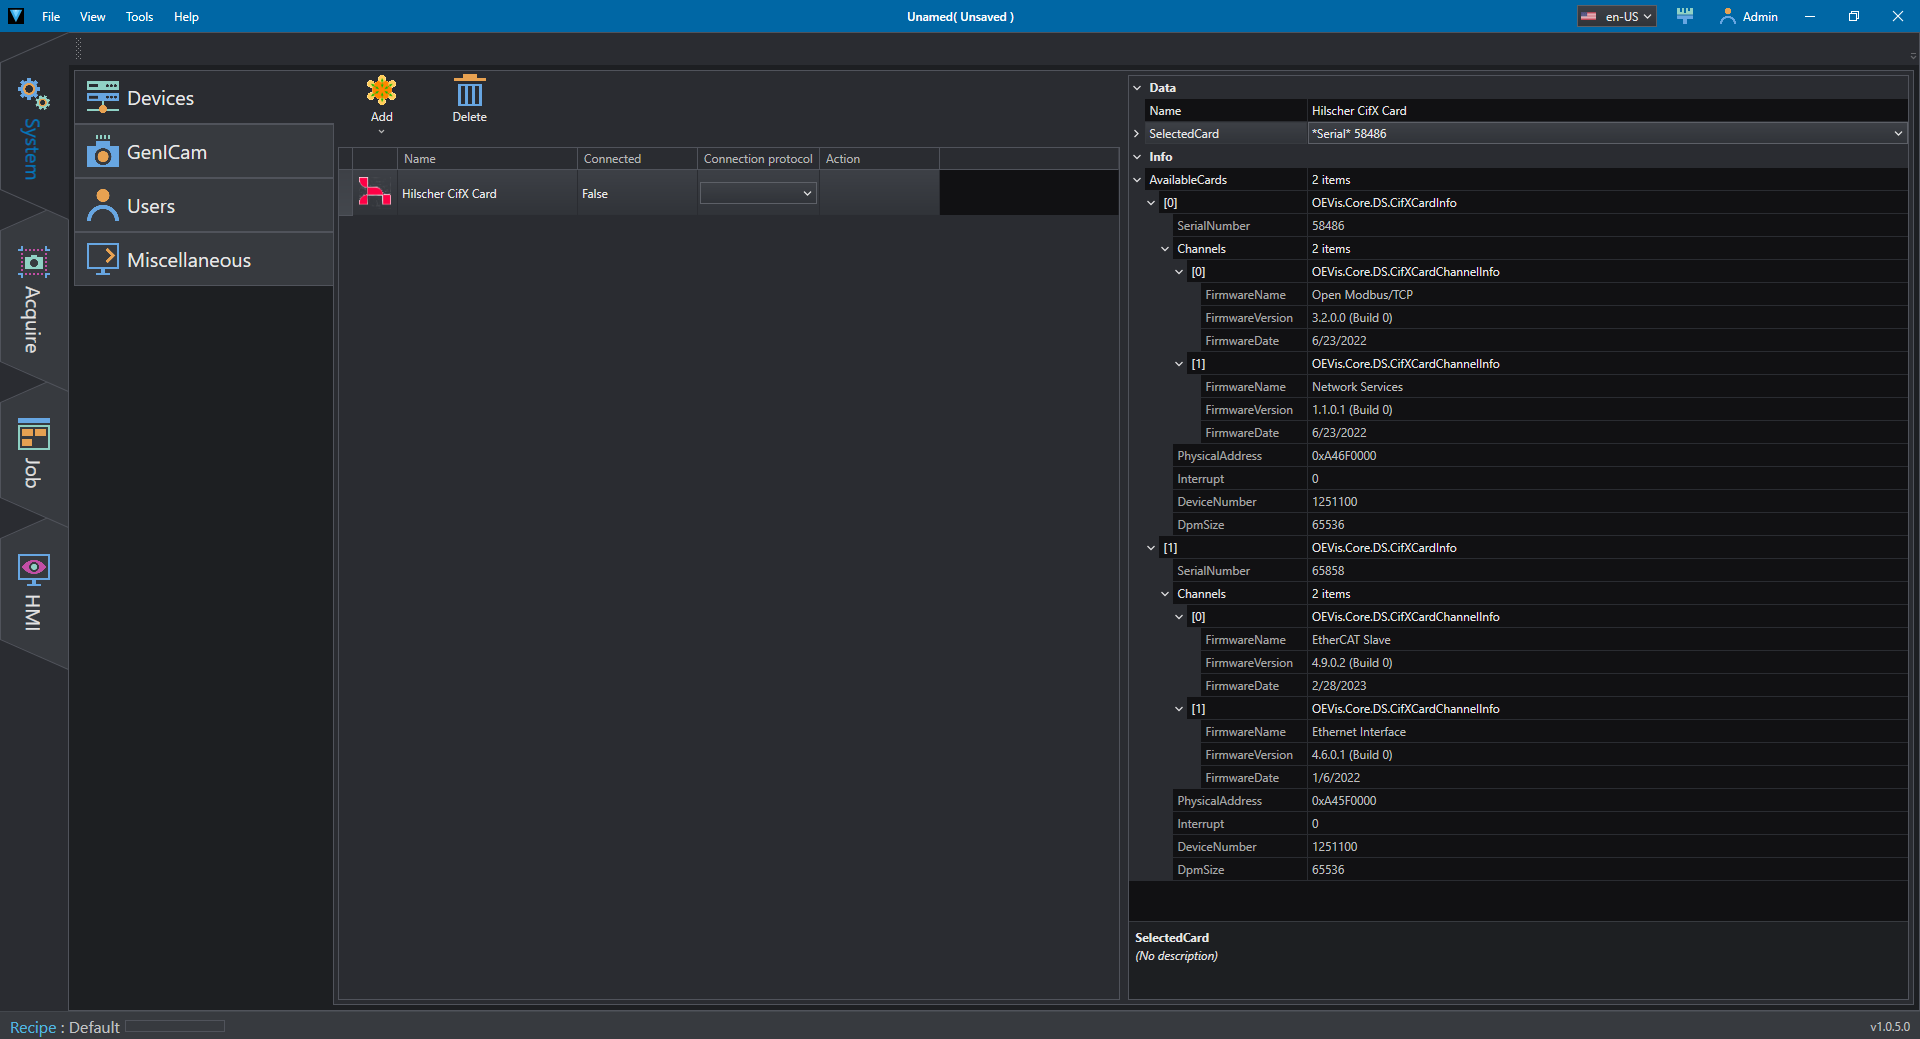
Task: Open the SelectedCard serial dropdown
Action: 1897,134
